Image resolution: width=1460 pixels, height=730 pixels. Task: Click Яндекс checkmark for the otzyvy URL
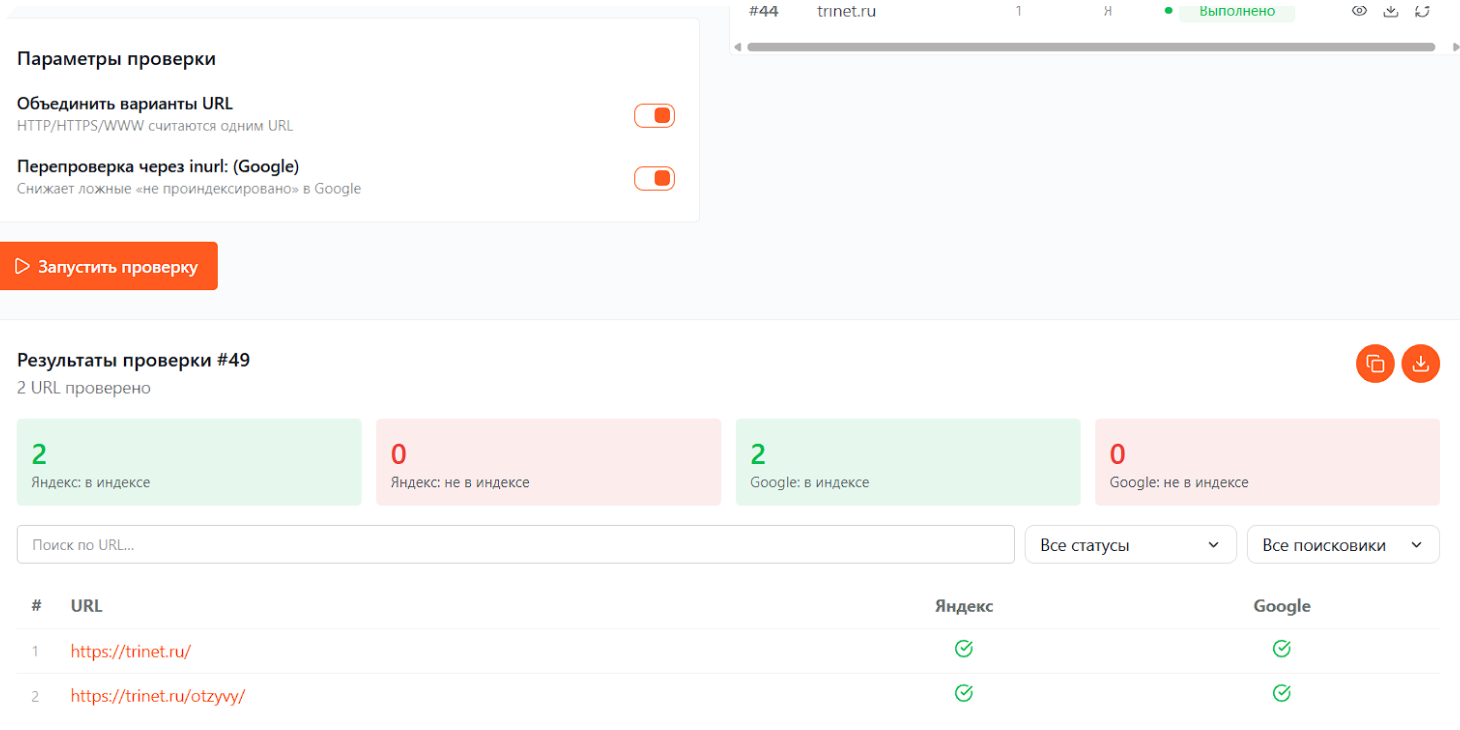pyautogui.click(x=964, y=693)
